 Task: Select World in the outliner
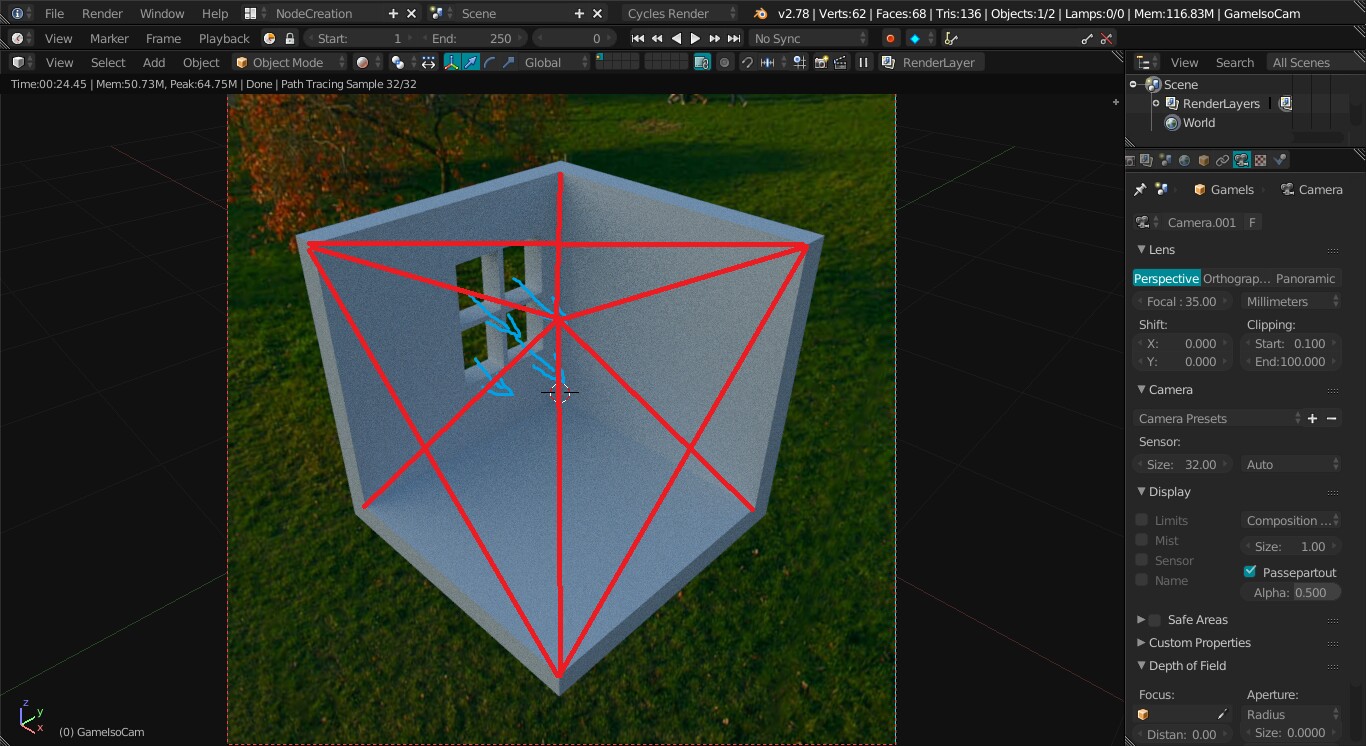(x=1198, y=123)
